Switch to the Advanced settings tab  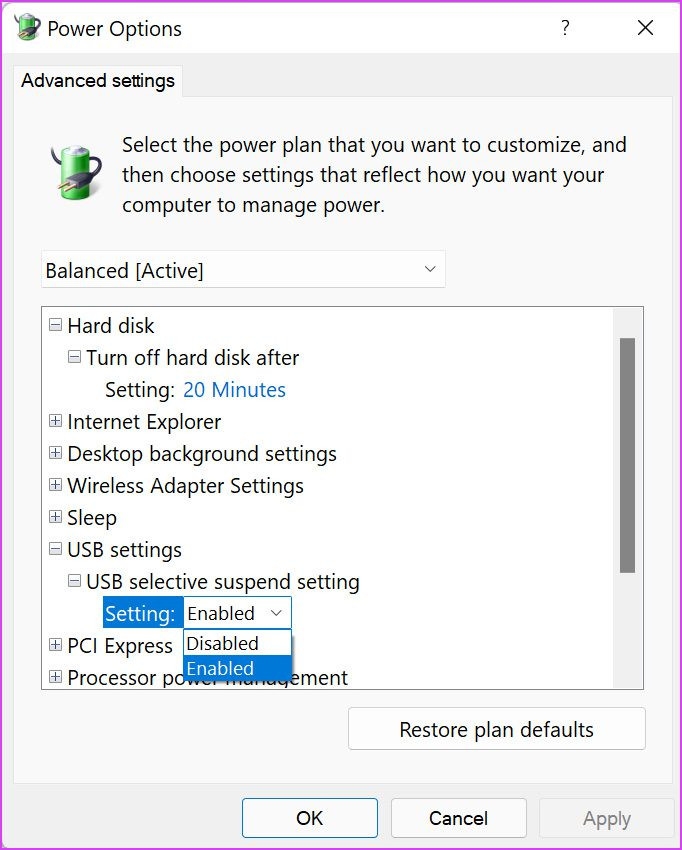click(97, 80)
